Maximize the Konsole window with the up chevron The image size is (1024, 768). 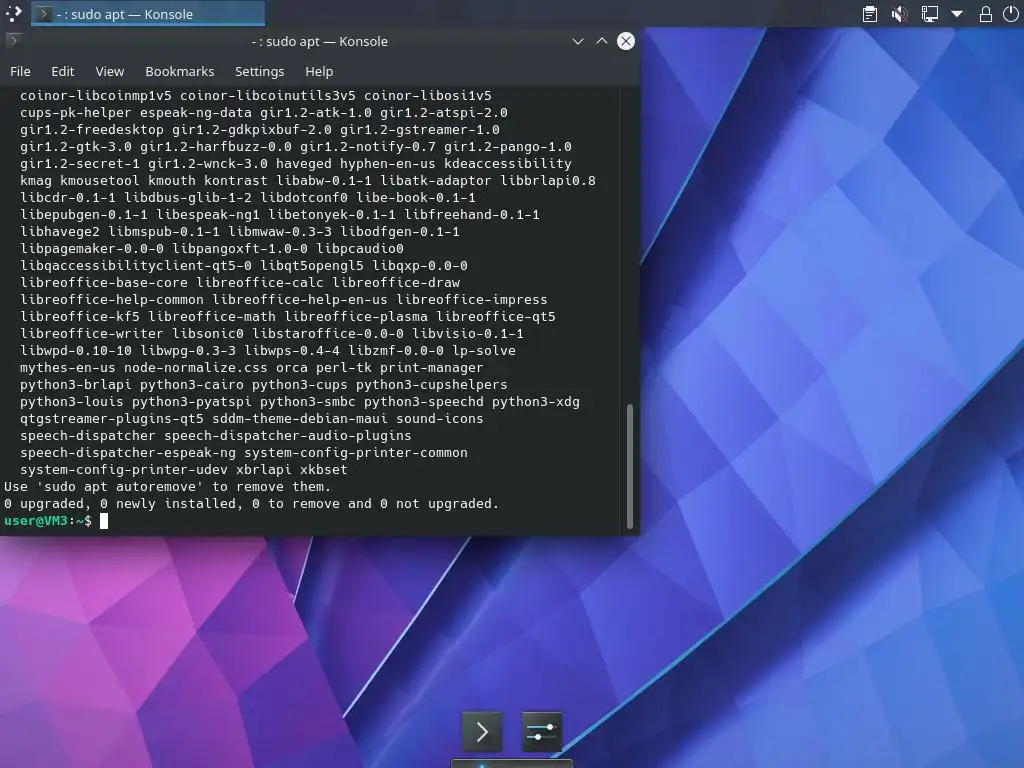point(601,41)
